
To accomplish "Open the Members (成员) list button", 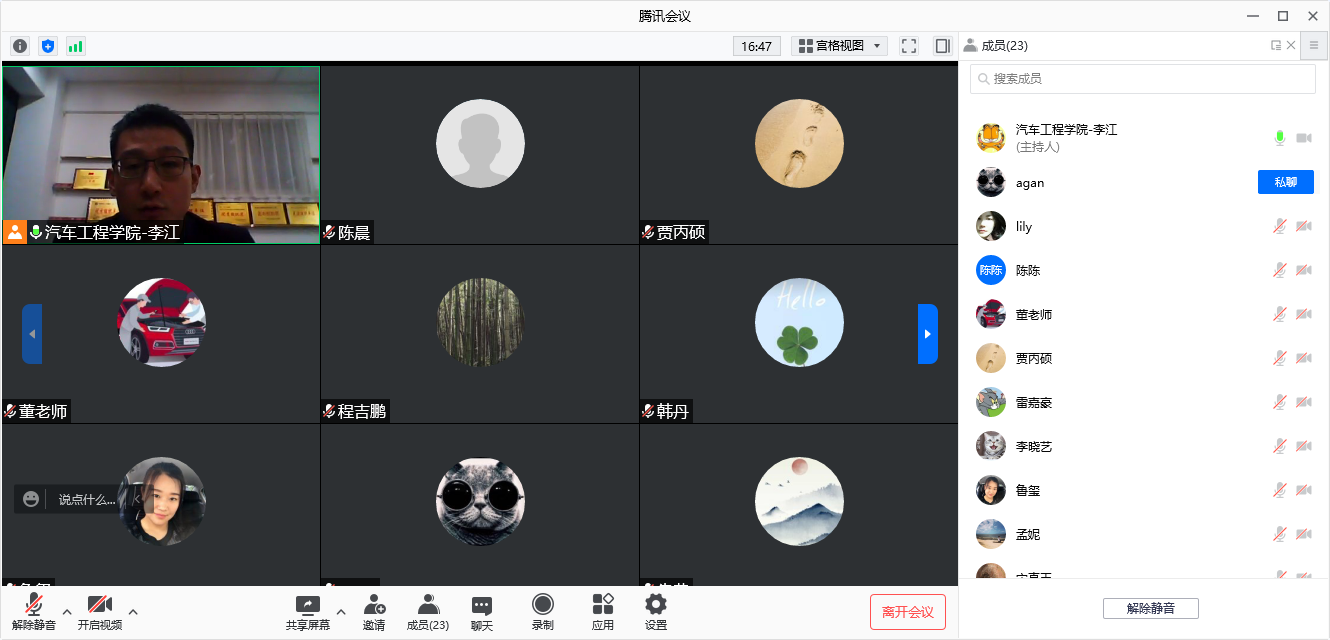I will tap(428, 612).
